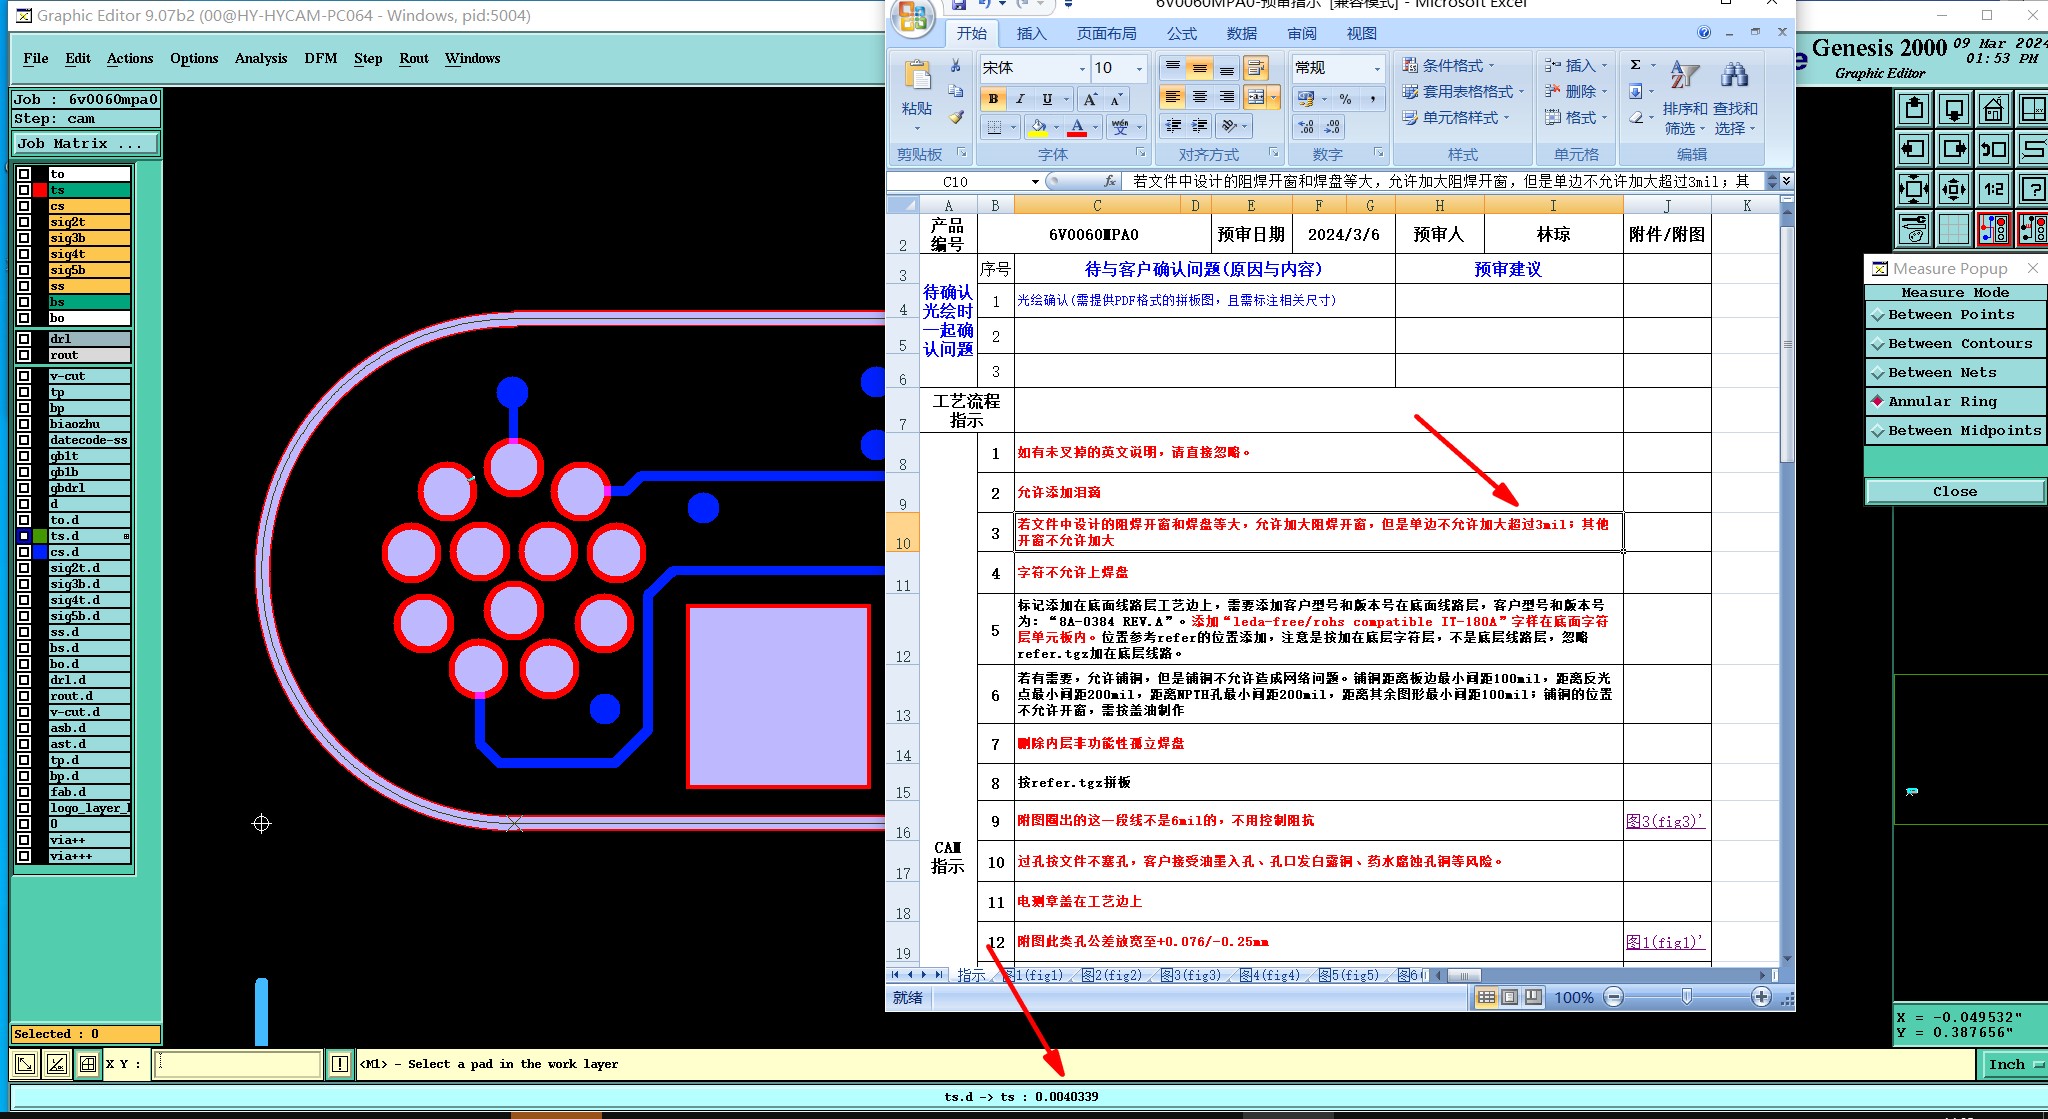Viewport: 2048px width, 1119px height.
Task: Open the DFM menu
Action: click(320, 58)
